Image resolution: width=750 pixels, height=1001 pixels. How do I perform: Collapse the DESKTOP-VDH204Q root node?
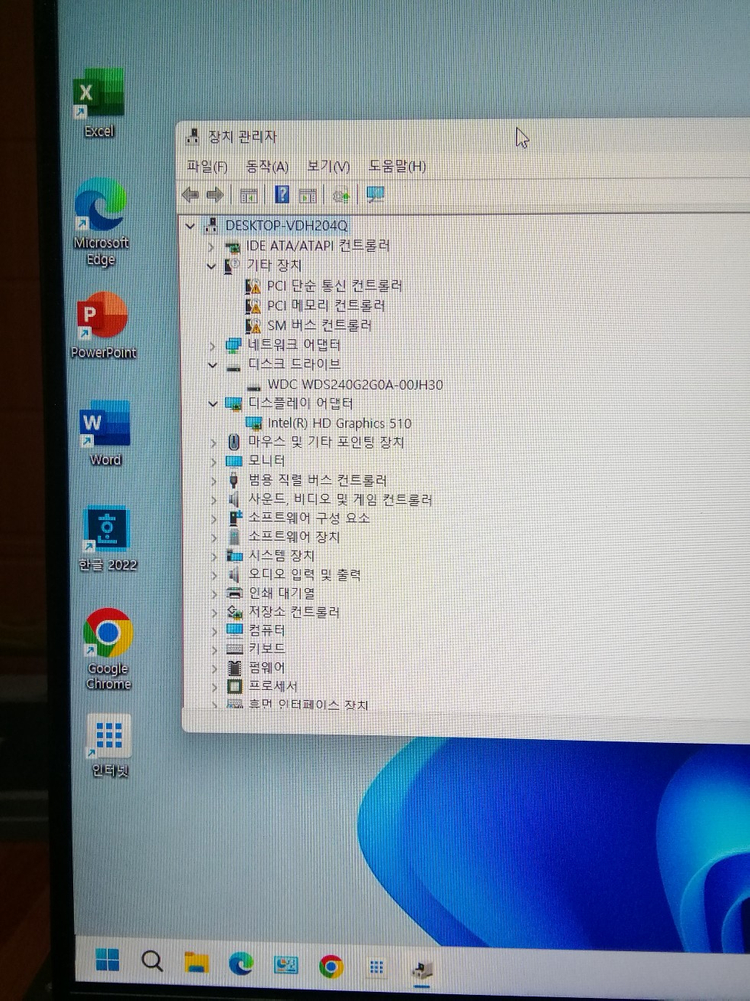point(190,226)
